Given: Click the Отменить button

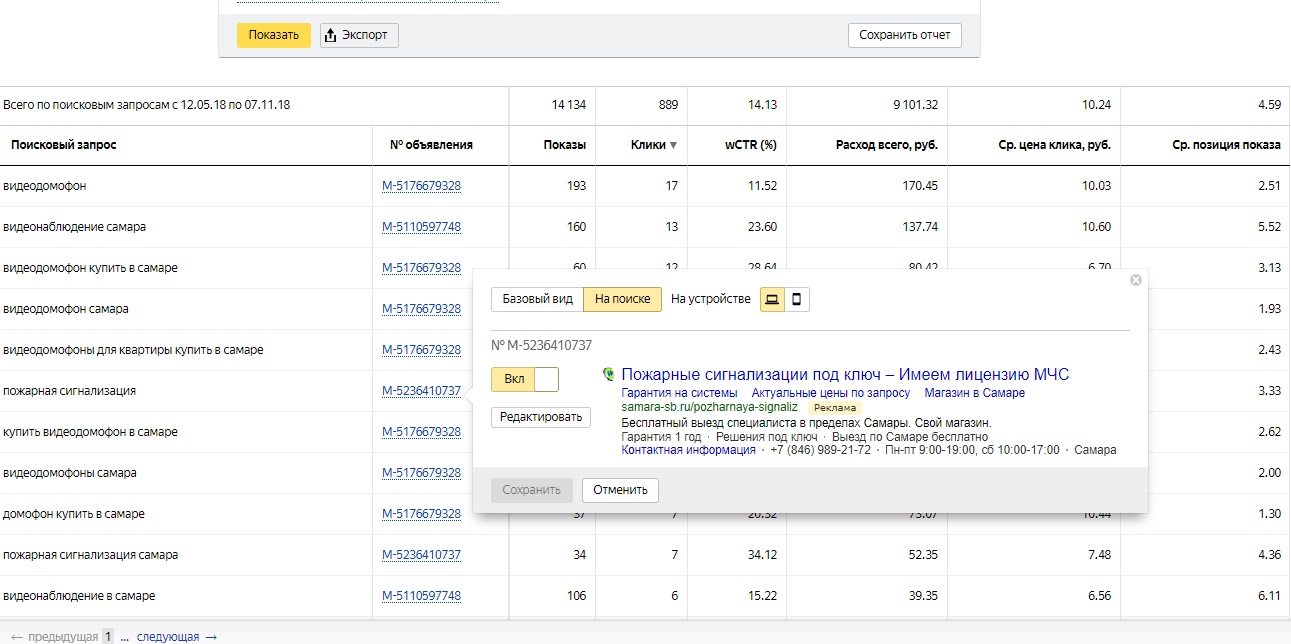Looking at the screenshot, I should coord(620,490).
